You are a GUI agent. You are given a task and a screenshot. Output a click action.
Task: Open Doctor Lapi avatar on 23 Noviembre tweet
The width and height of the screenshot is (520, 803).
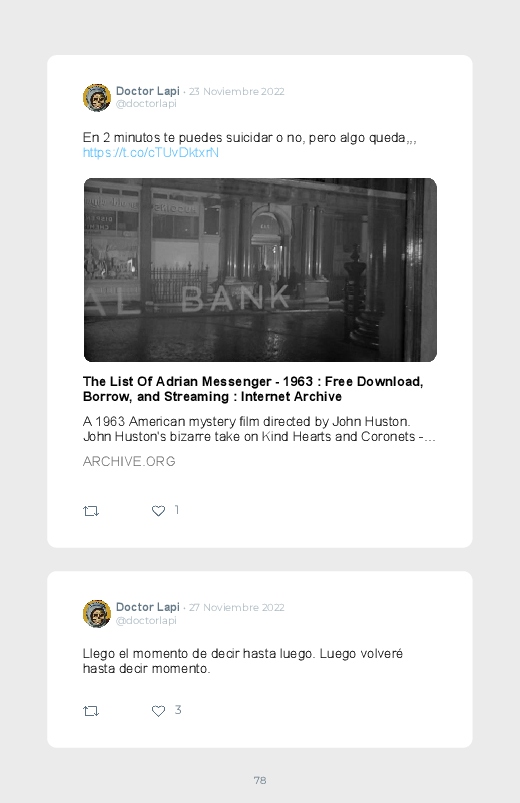point(97,97)
